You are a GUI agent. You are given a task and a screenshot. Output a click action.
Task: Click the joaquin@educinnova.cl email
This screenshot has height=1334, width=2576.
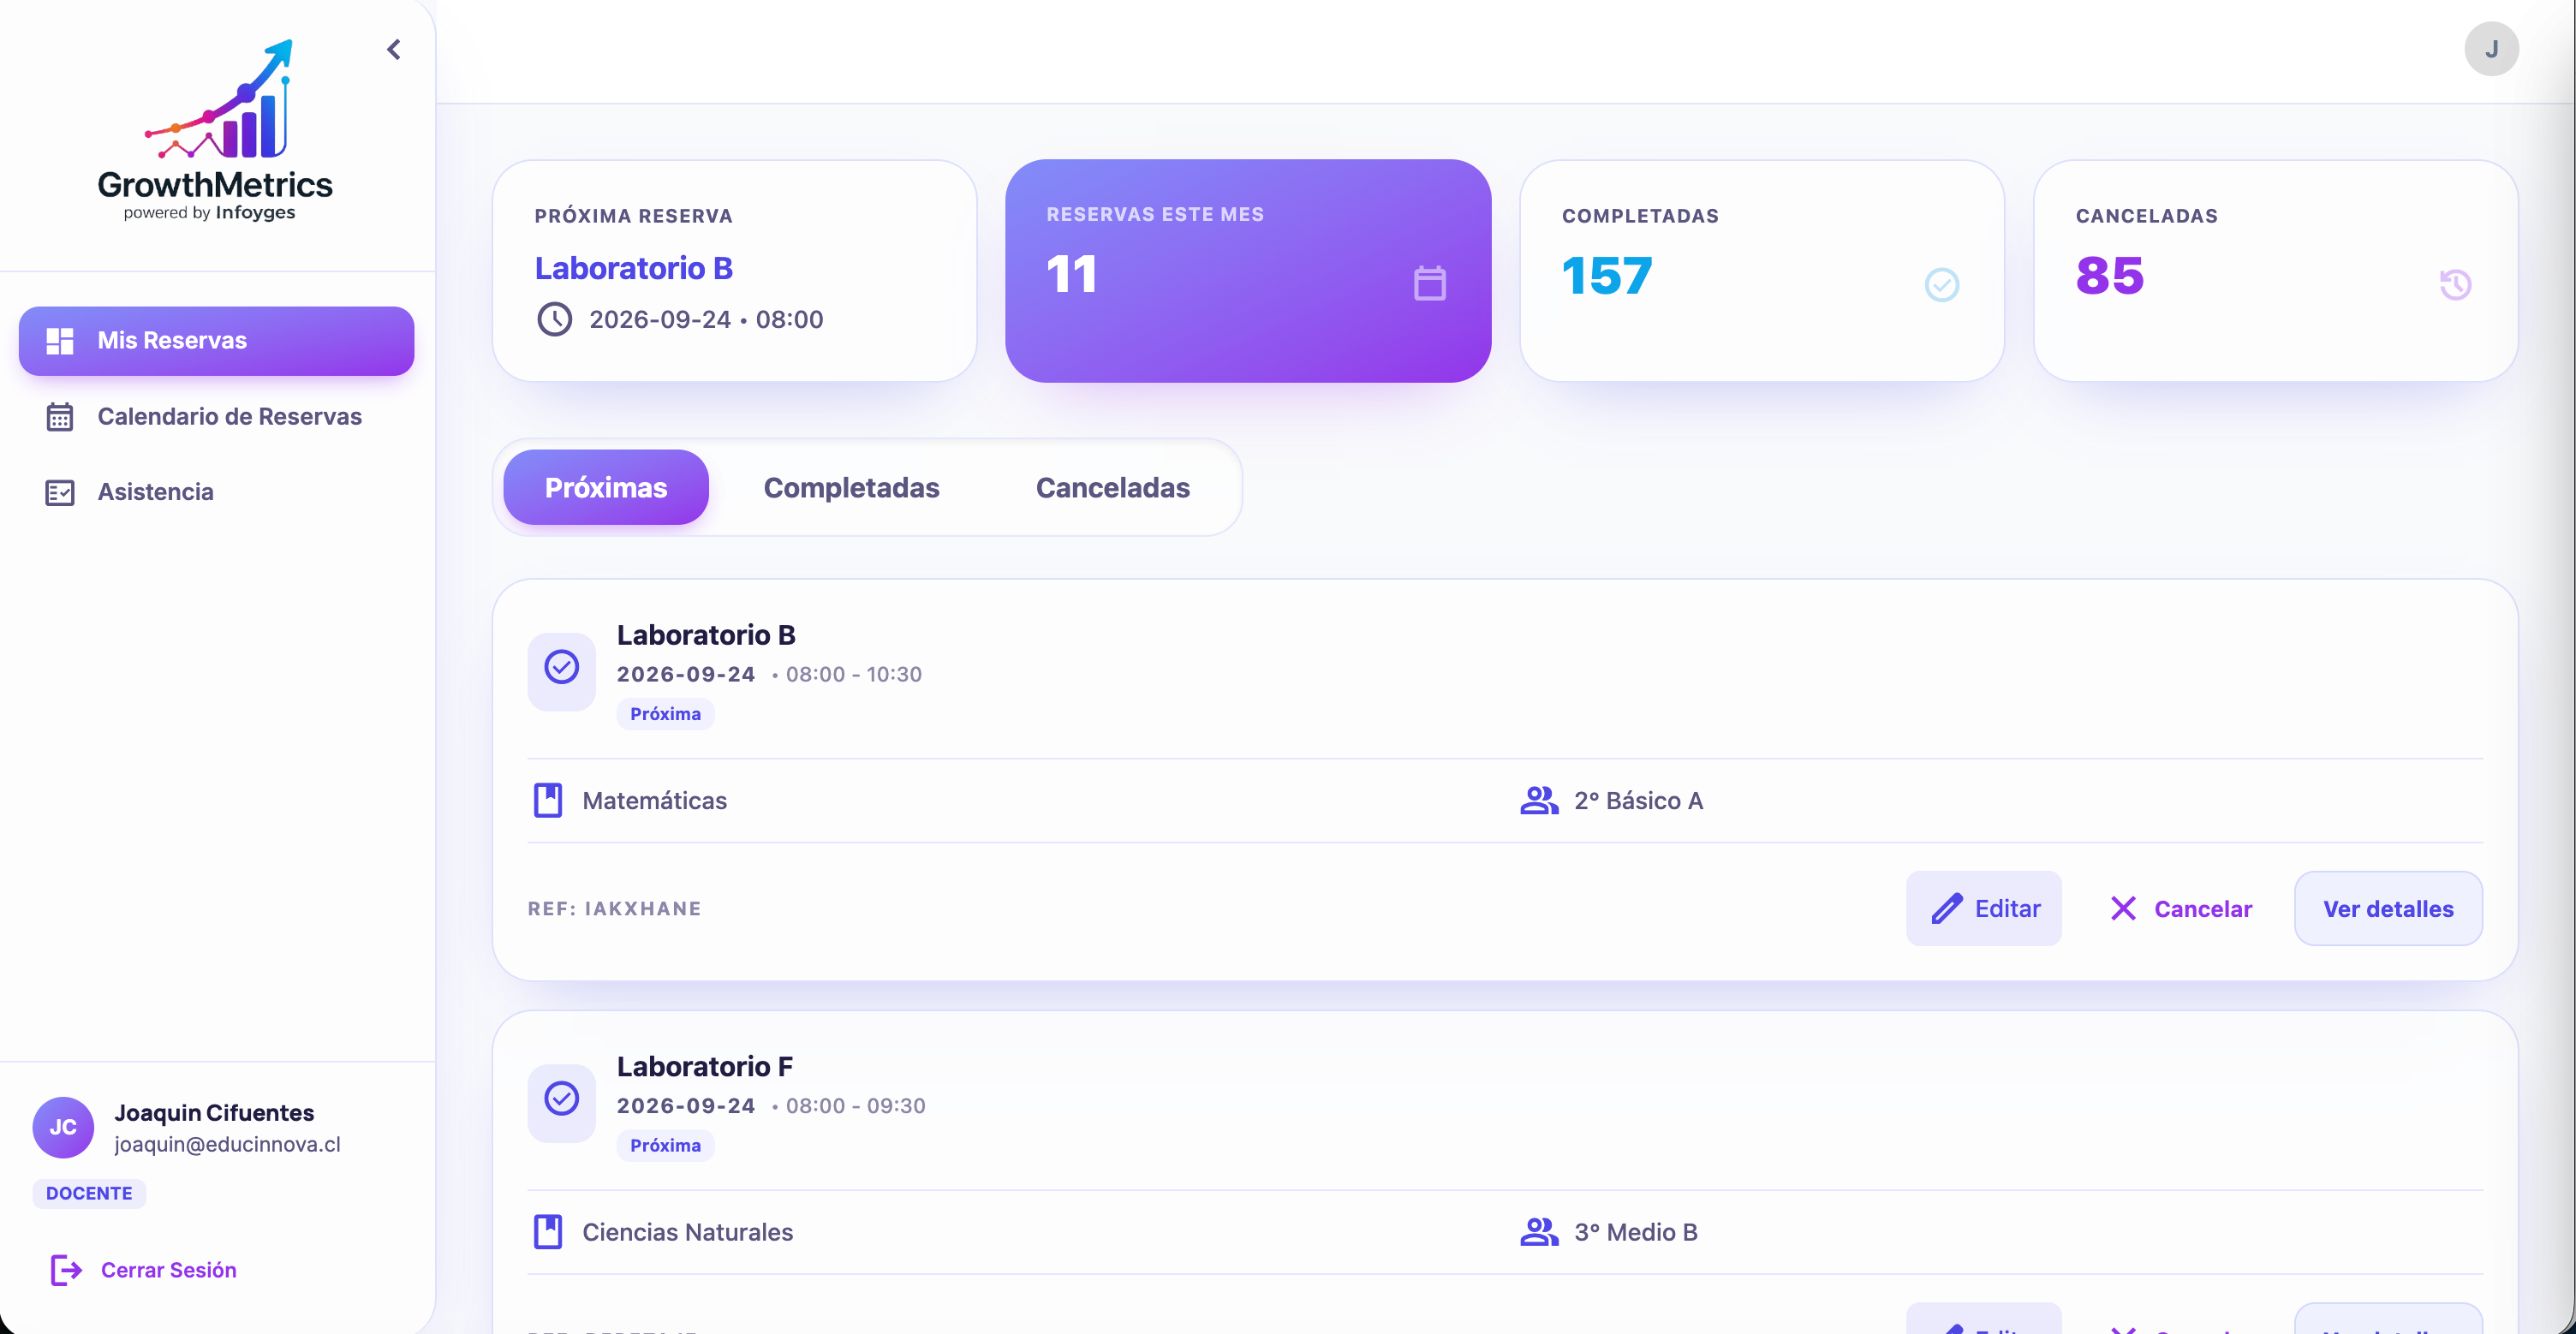click(x=227, y=1144)
